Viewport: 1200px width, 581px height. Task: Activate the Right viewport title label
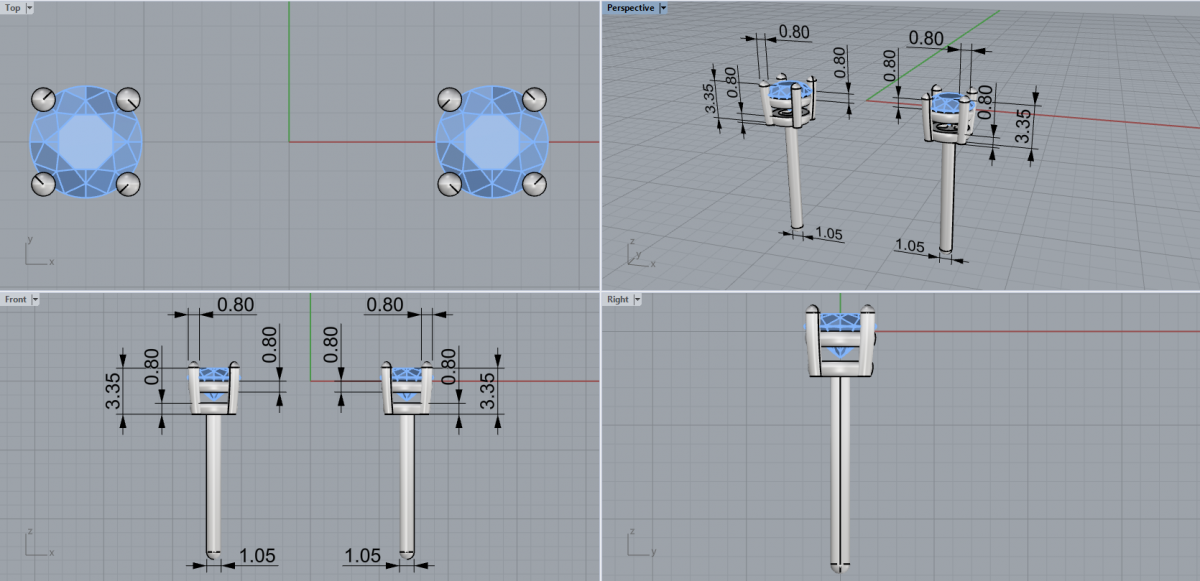pyautogui.click(x=618, y=299)
